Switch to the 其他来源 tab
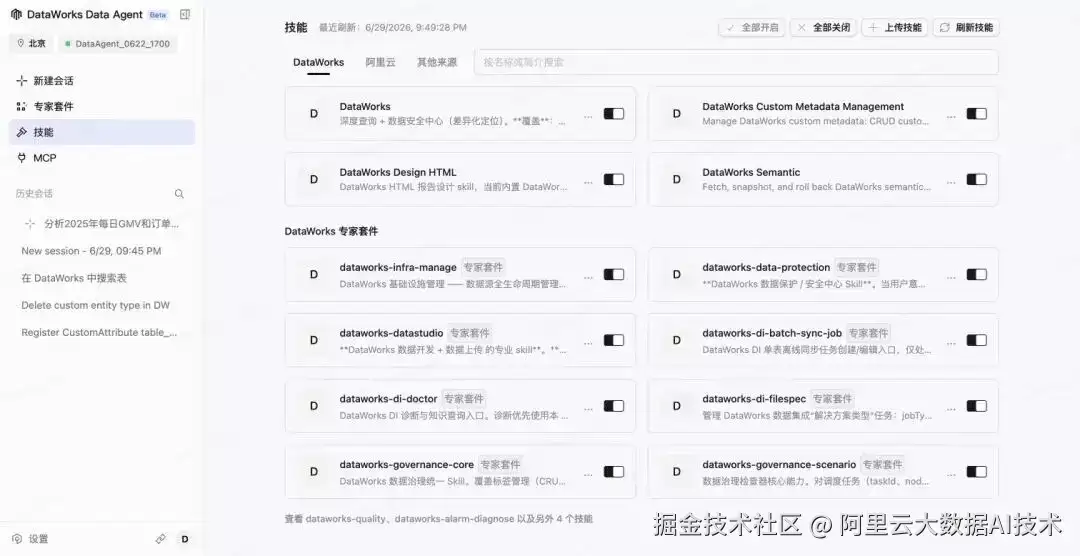 click(x=437, y=62)
